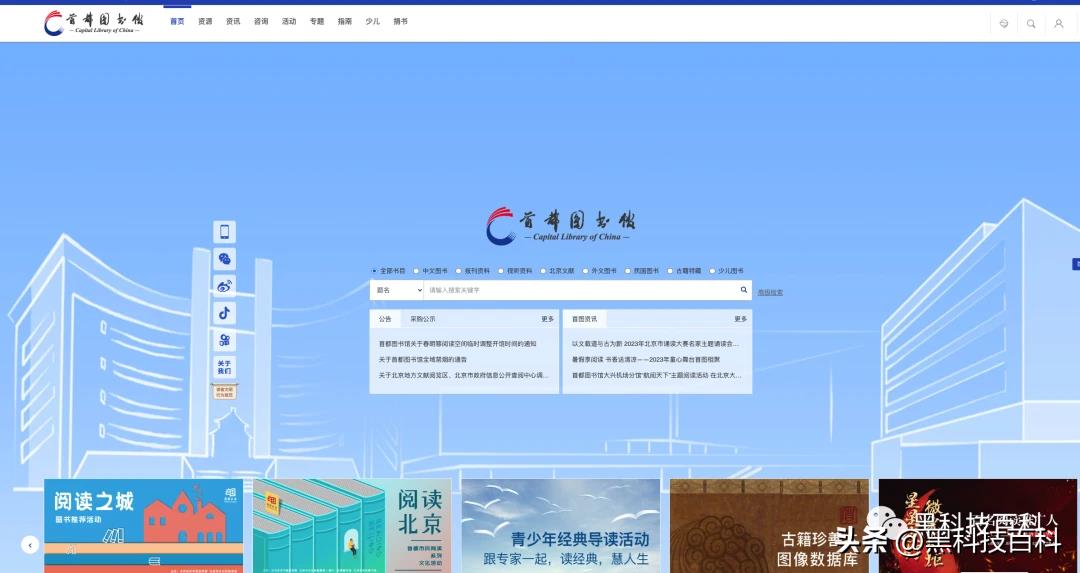Open the 少儿 nav item
This screenshot has height=573, width=1080.
point(373,21)
